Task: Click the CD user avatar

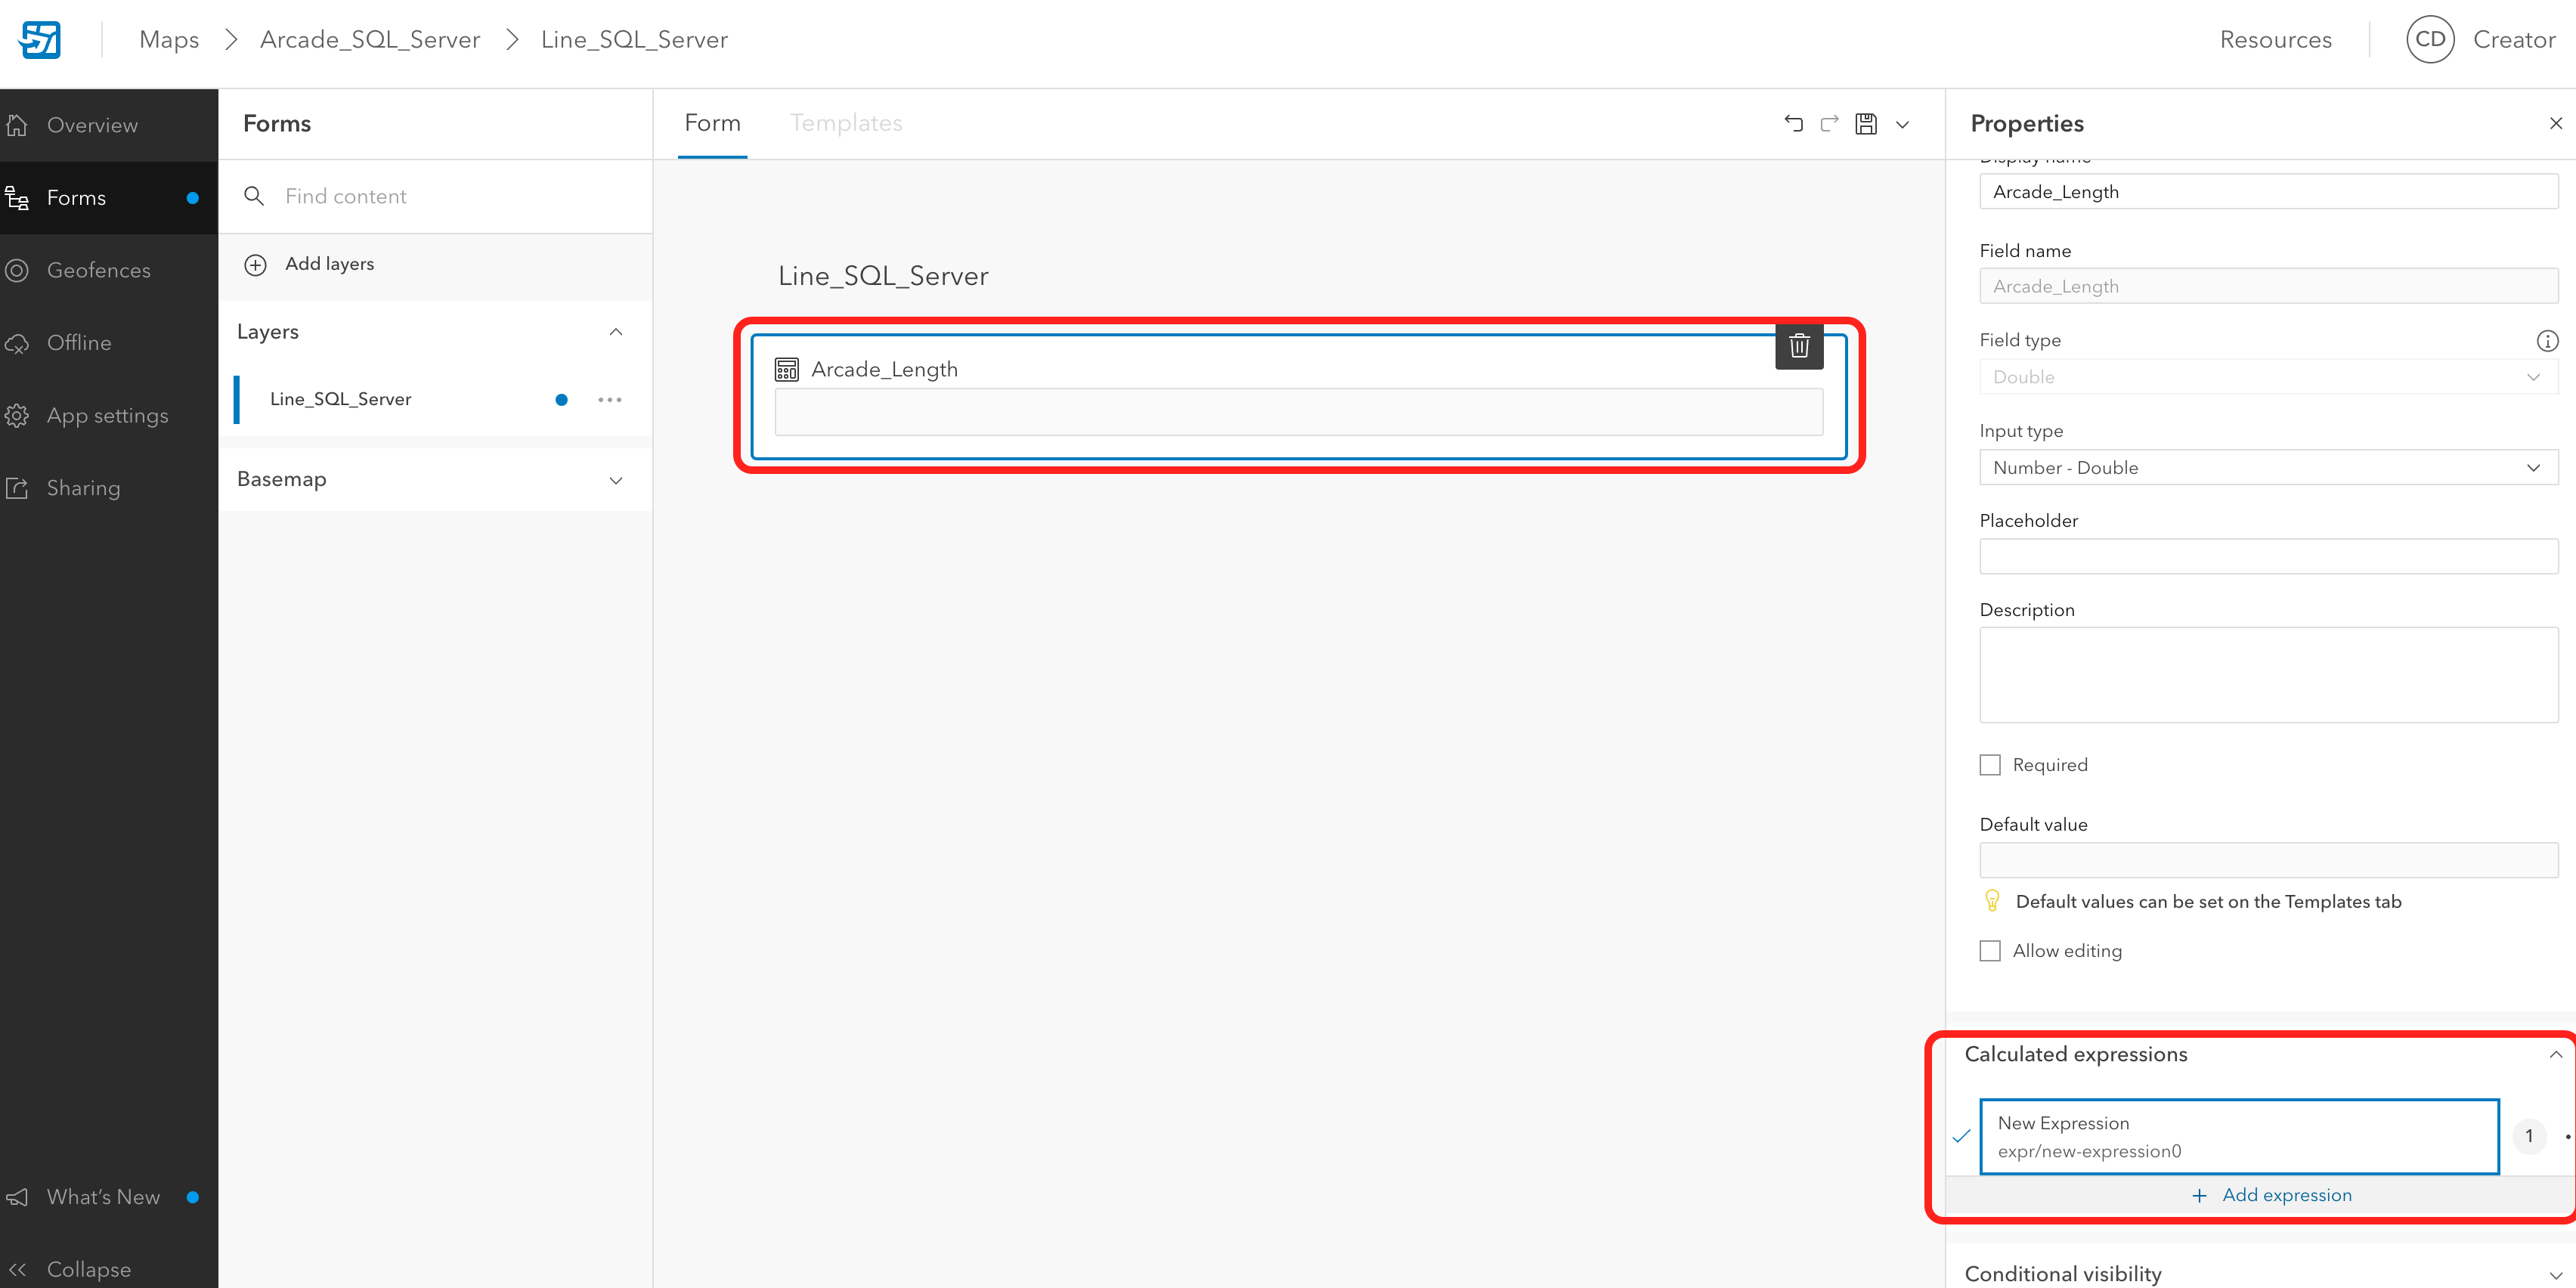Action: (x=2430, y=40)
